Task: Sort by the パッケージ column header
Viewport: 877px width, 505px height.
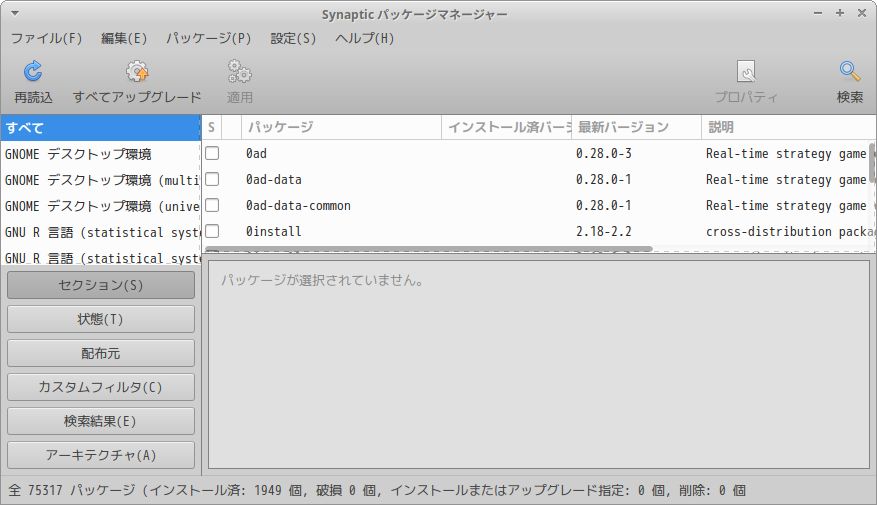Action: point(341,128)
